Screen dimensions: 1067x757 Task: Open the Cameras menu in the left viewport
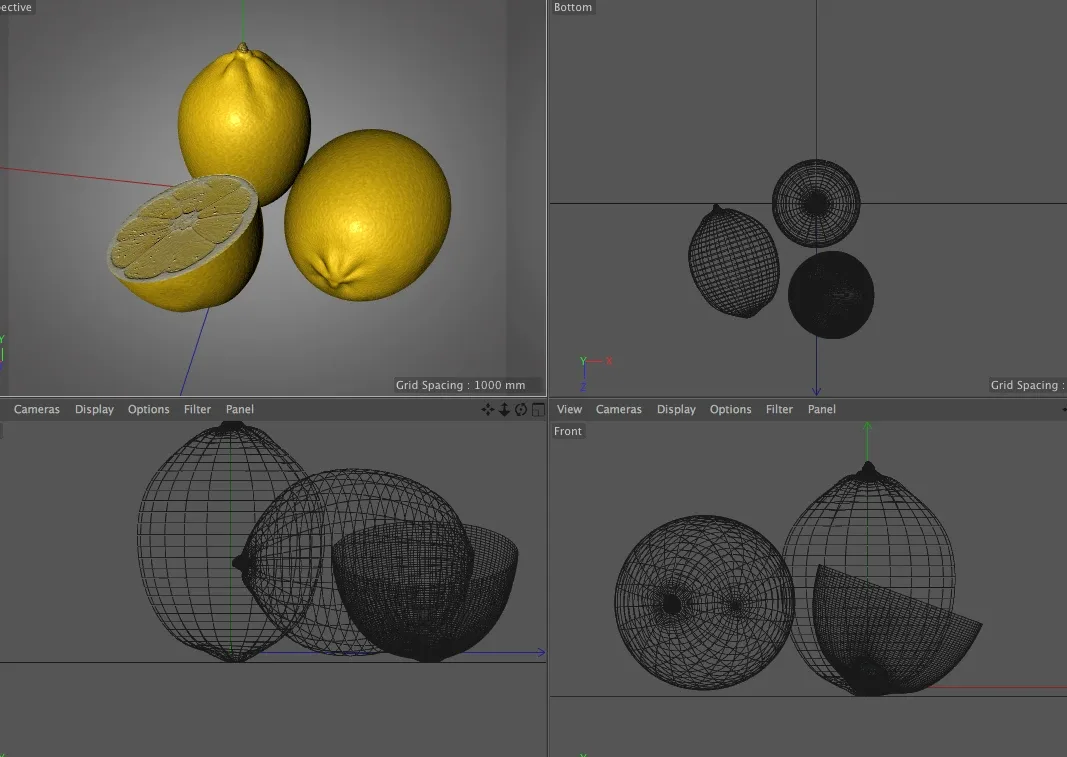point(37,409)
